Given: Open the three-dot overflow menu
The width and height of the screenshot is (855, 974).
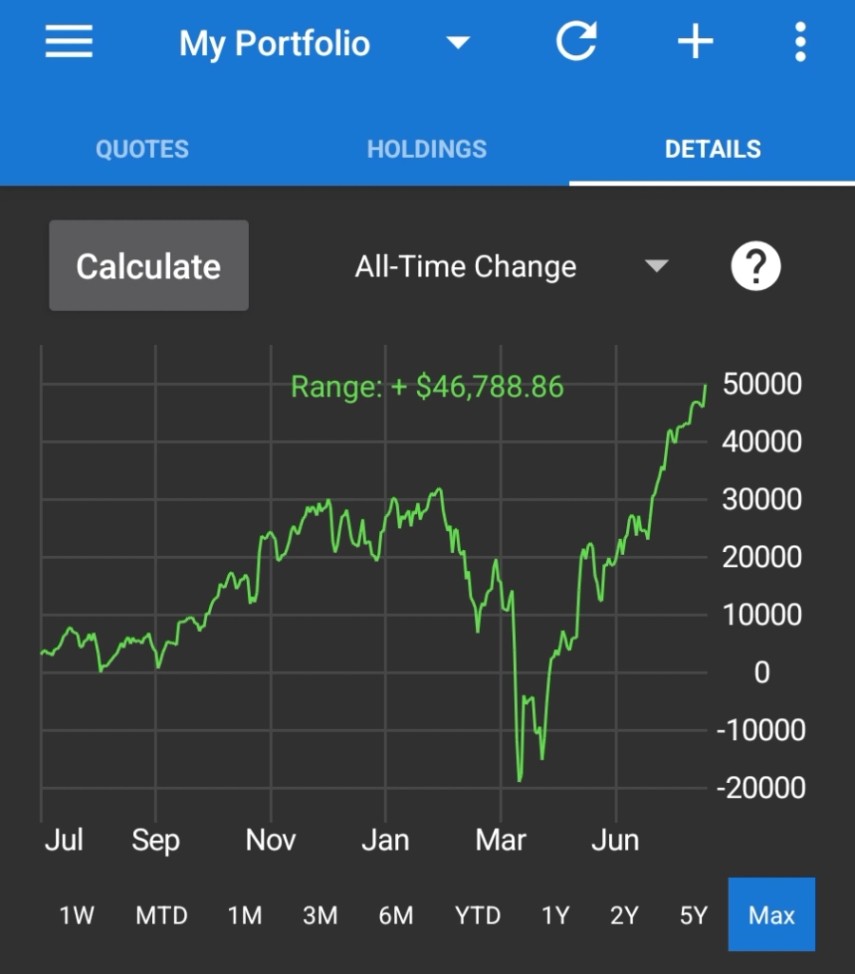Looking at the screenshot, I should 800,42.
